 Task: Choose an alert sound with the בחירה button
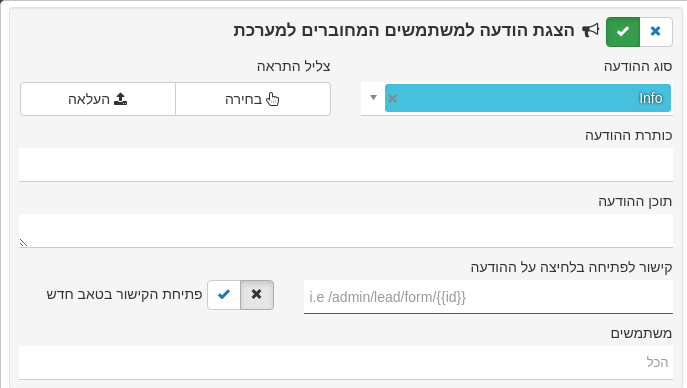point(253,99)
